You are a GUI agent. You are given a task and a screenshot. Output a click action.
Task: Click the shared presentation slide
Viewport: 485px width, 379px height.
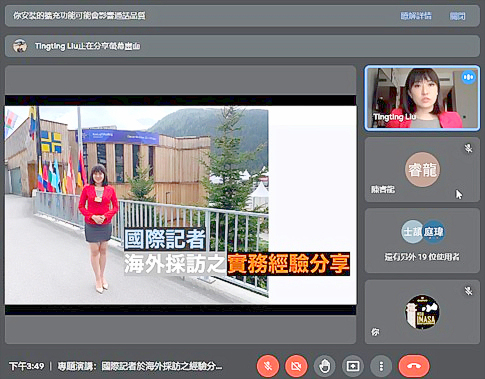coord(180,205)
